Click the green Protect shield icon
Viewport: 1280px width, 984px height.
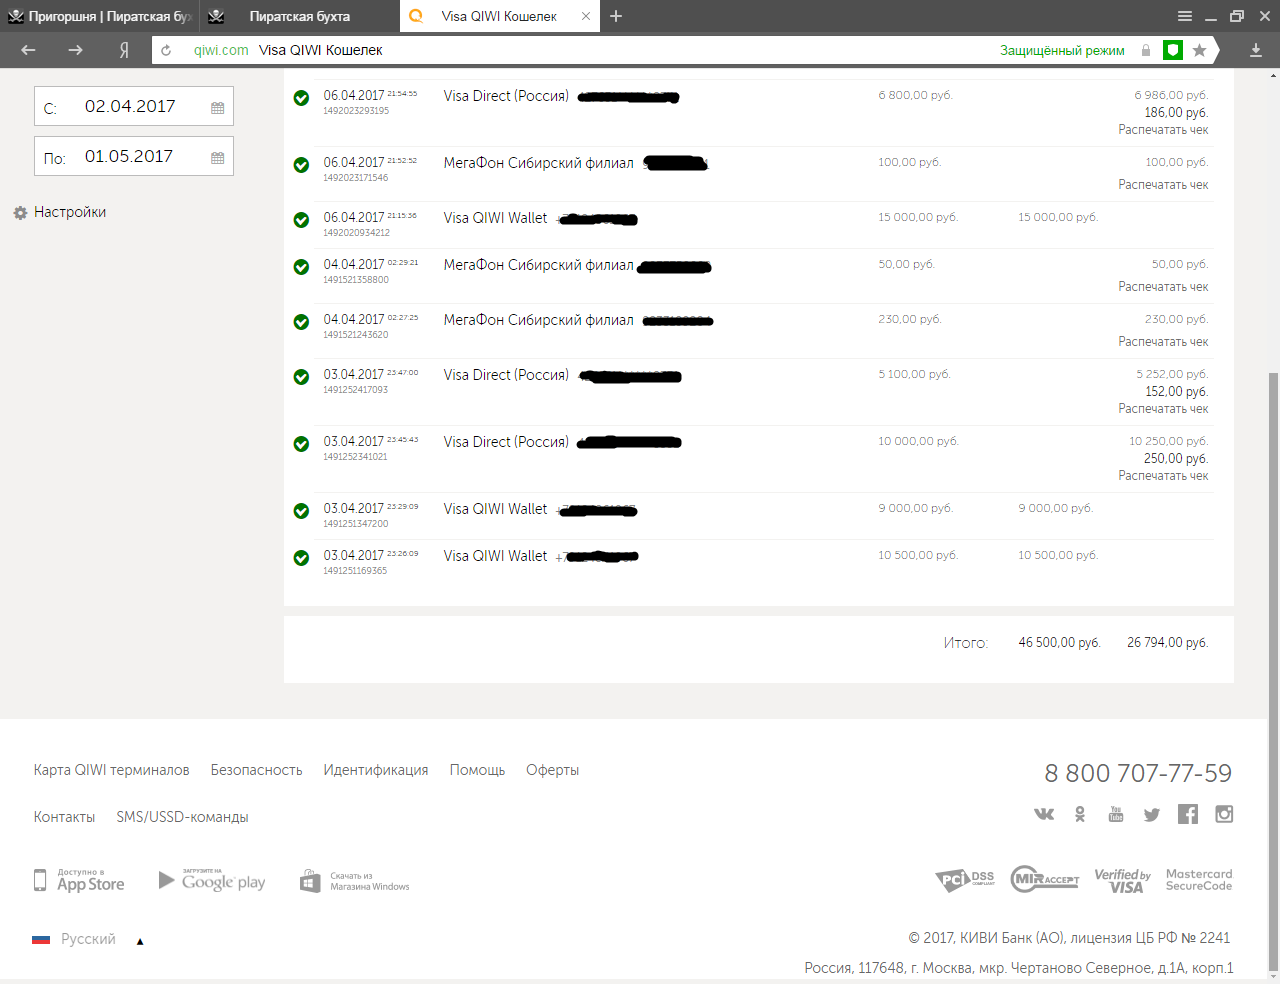[x=1173, y=50]
